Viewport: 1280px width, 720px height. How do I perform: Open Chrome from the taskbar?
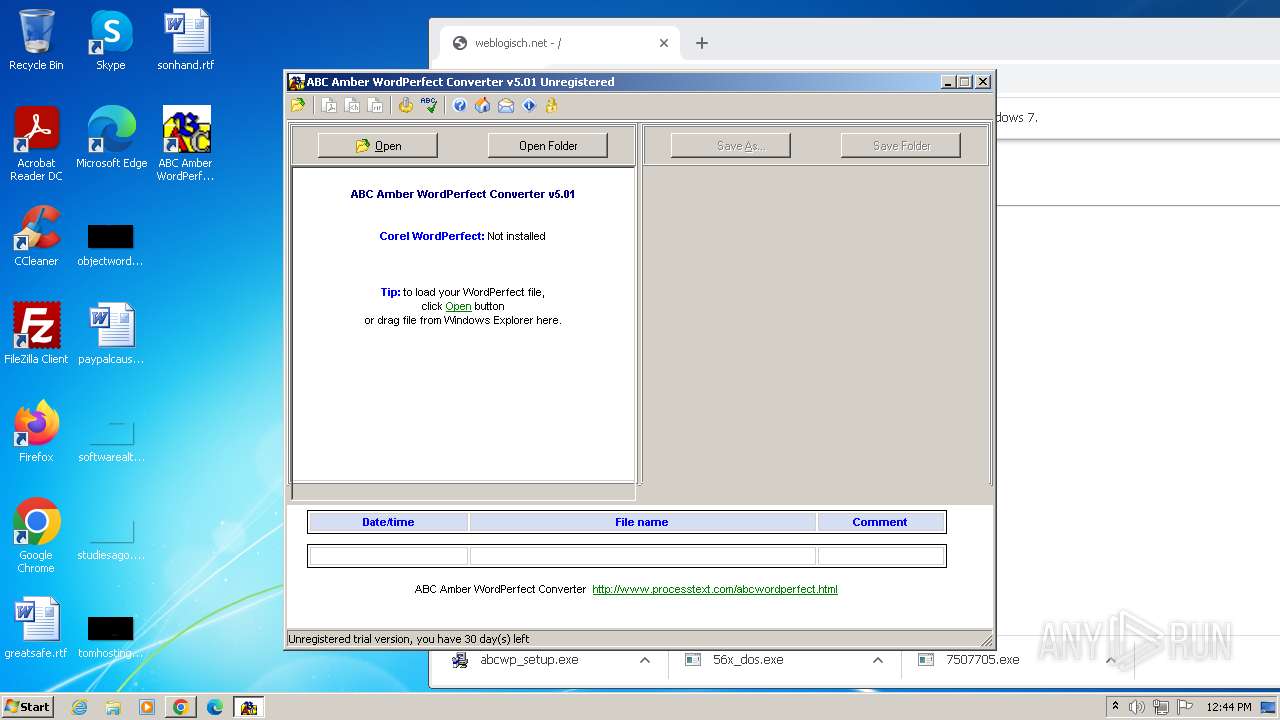click(181, 707)
